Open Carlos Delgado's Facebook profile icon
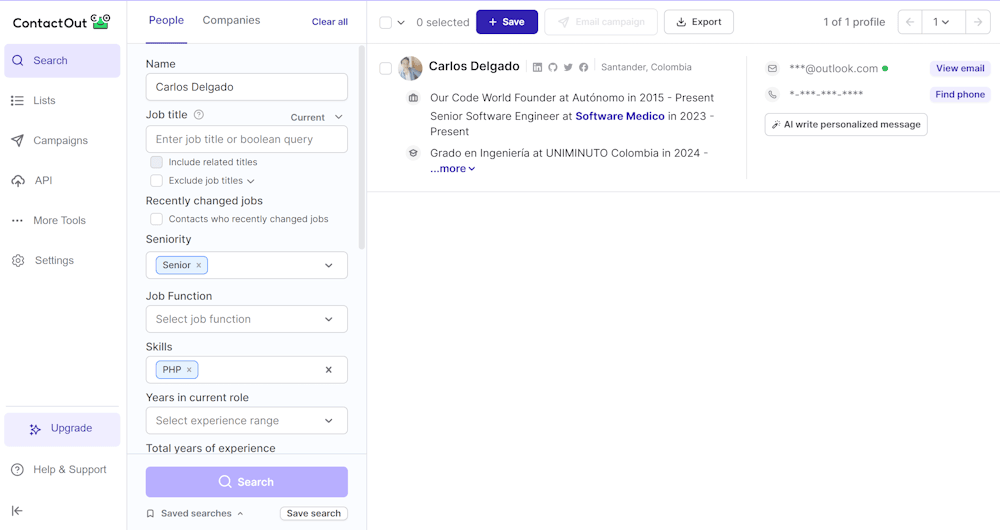The height and width of the screenshot is (530, 1000). point(584,68)
